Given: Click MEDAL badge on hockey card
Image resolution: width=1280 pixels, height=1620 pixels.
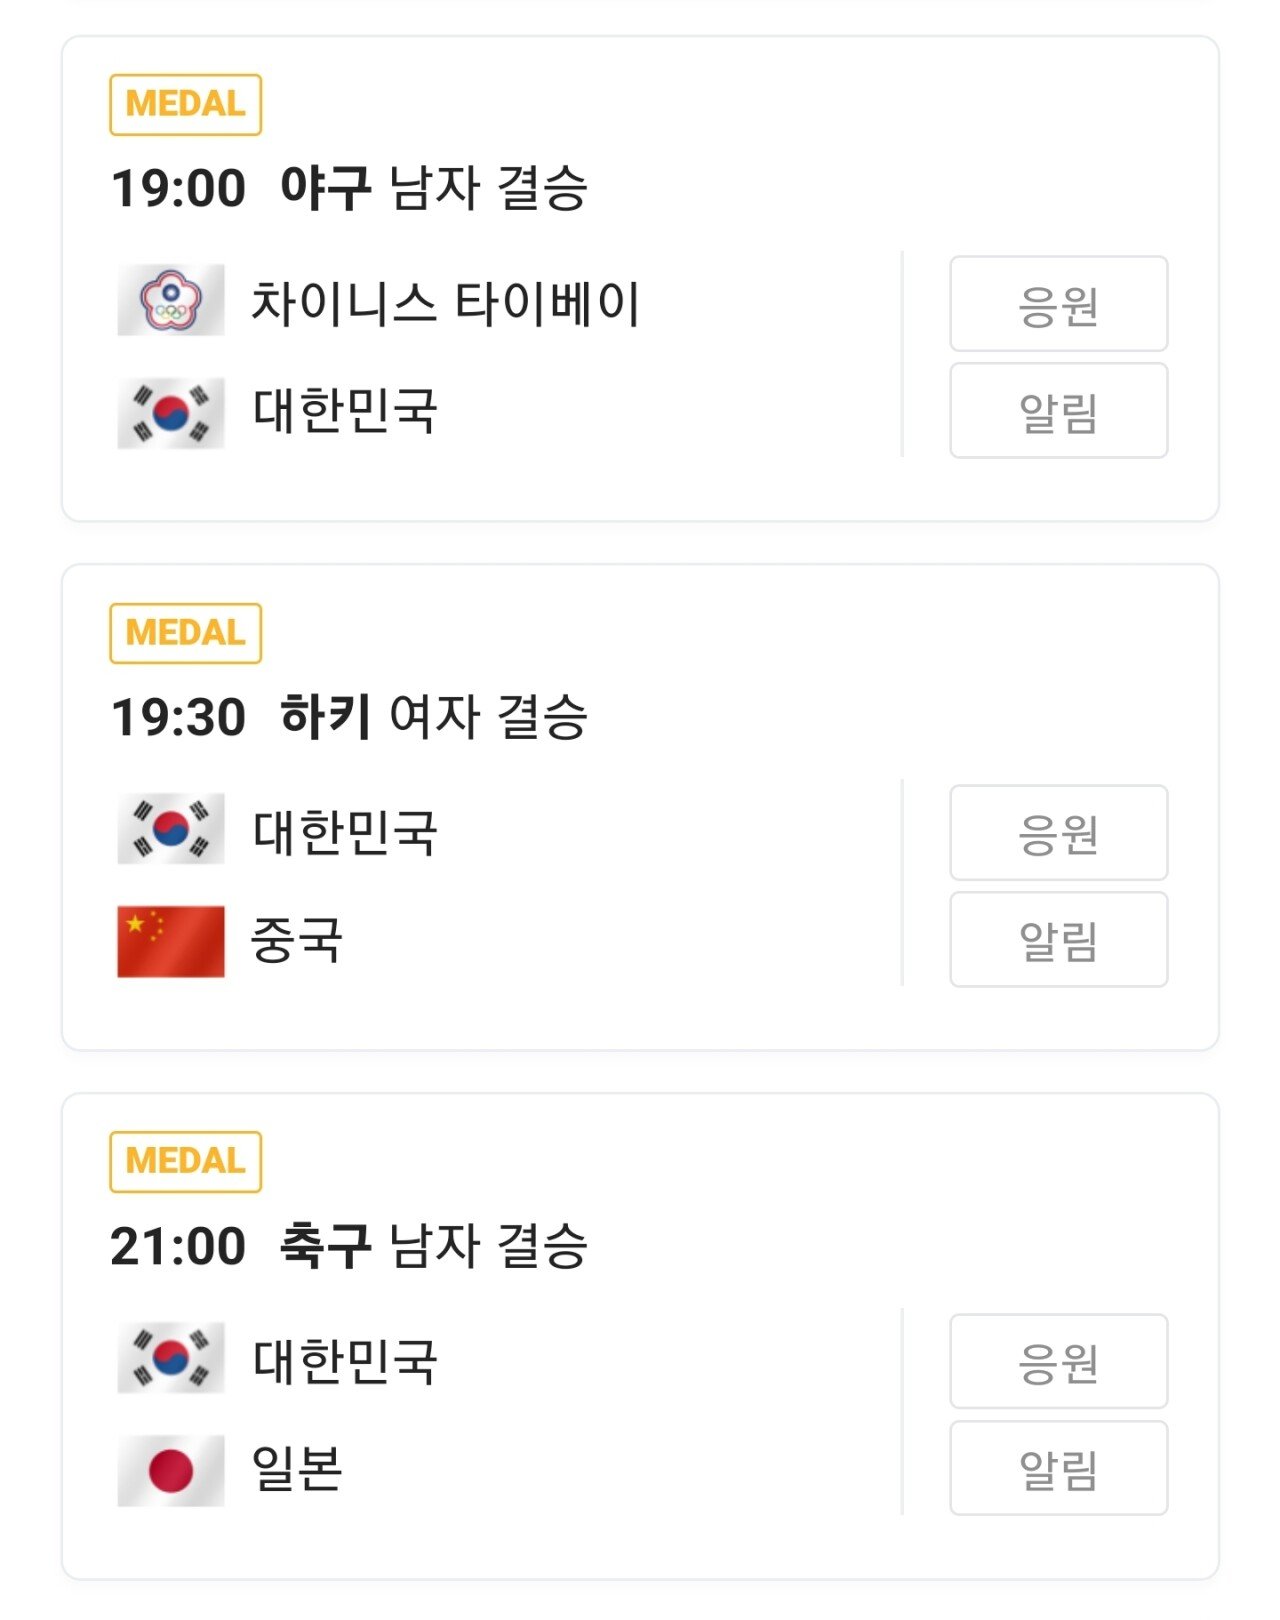Looking at the screenshot, I should click(185, 633).
